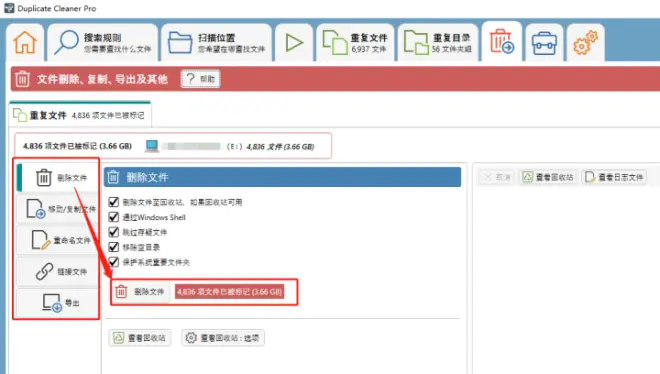Open settings via the orange gears icon
Image resolution: width=660 pixels, height=374 pixels.
point(585,42)
